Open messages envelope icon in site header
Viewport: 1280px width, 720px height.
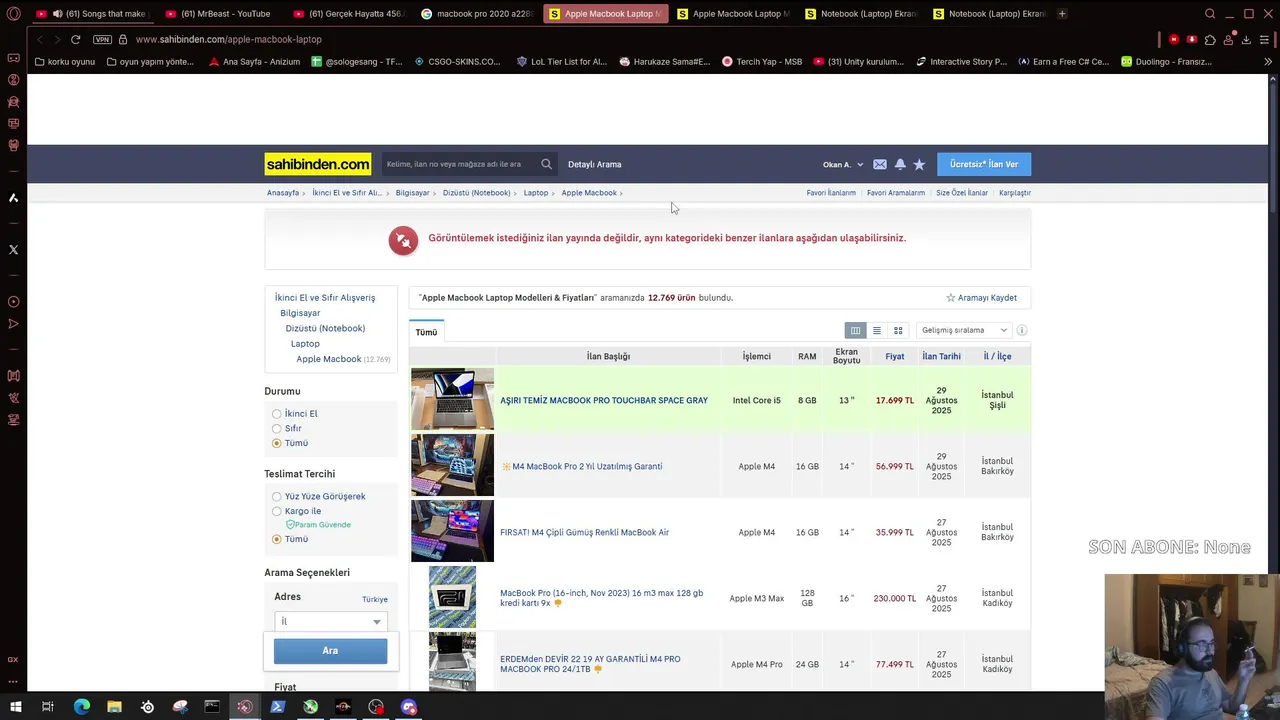click(880, 164)
